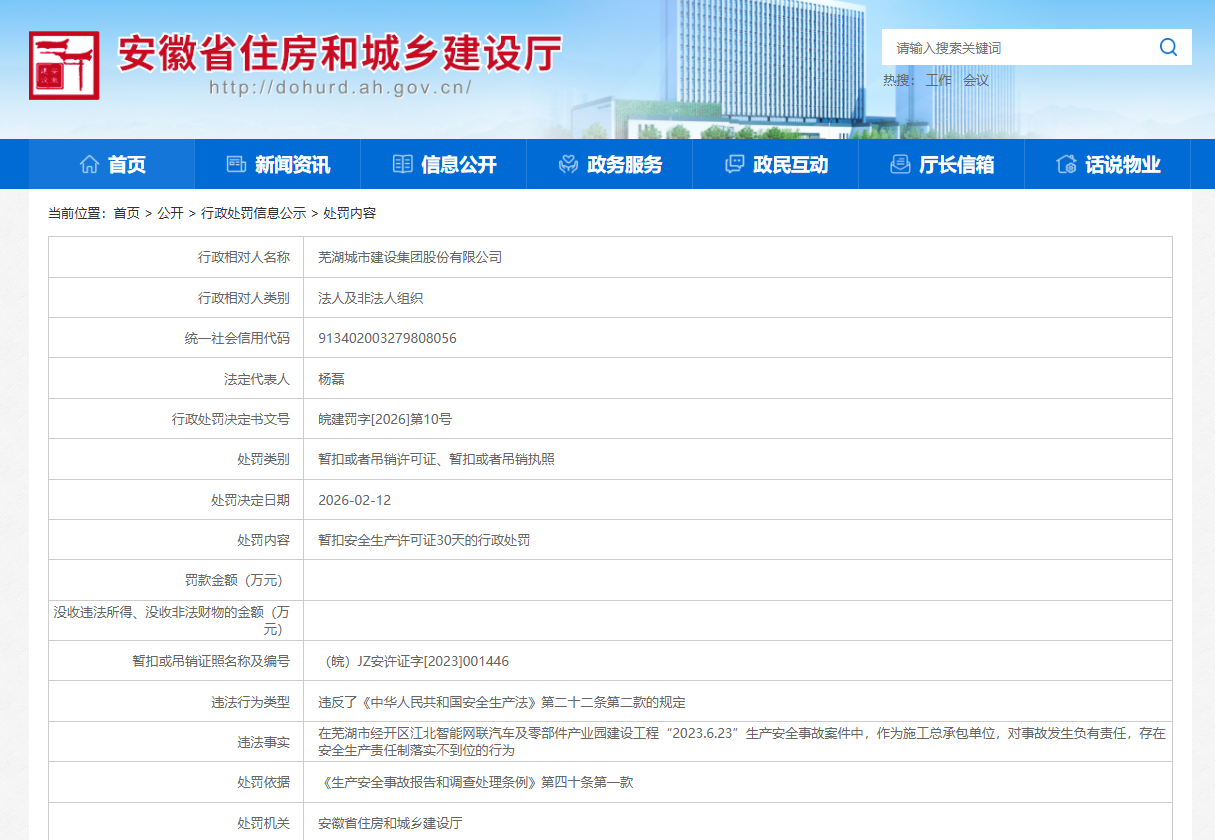1215x840 pixels.
Task: Click the search magnifier icon
Action: click(x=1168, y=47)
